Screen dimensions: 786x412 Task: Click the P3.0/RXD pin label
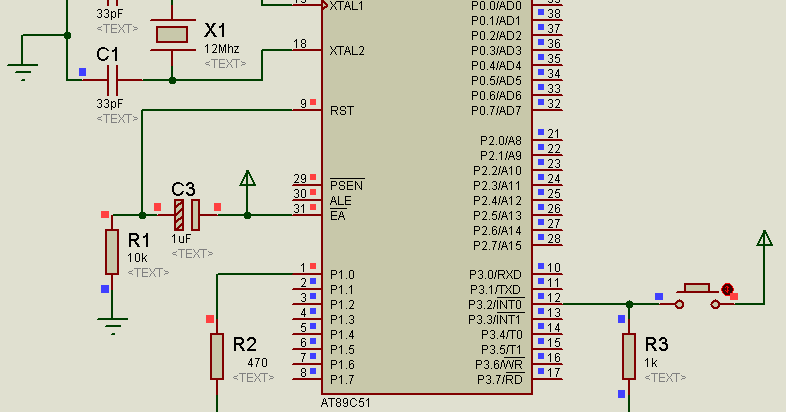click(495, 275)
